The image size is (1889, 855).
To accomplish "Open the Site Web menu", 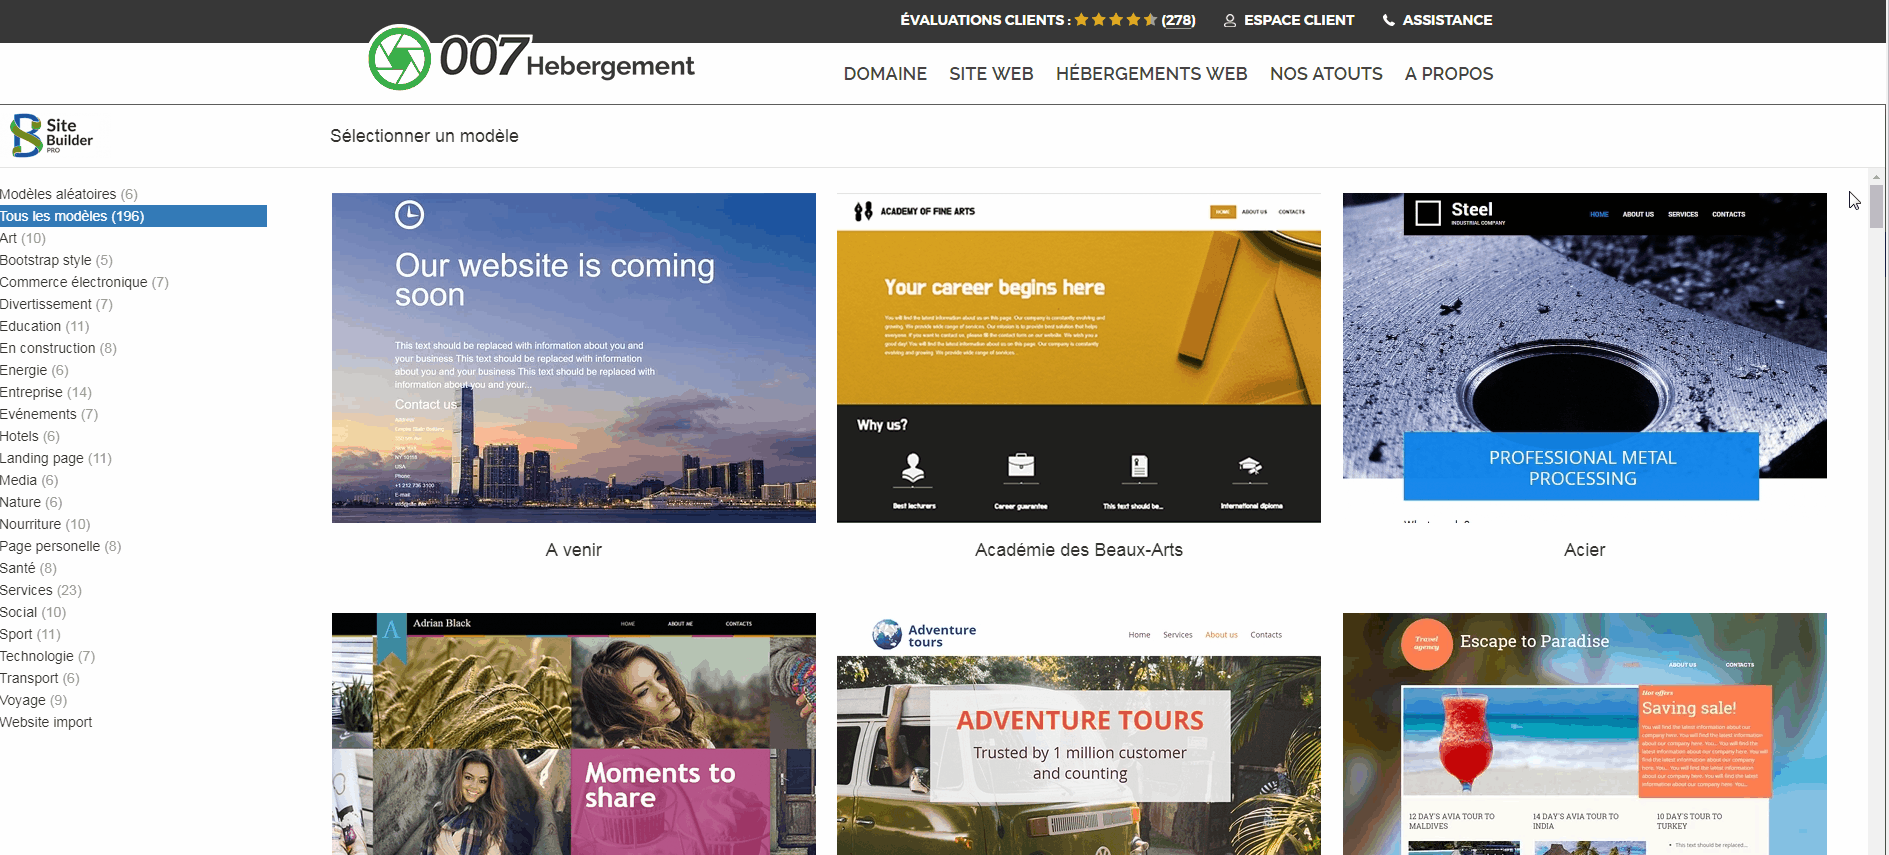I will [991, 74].
